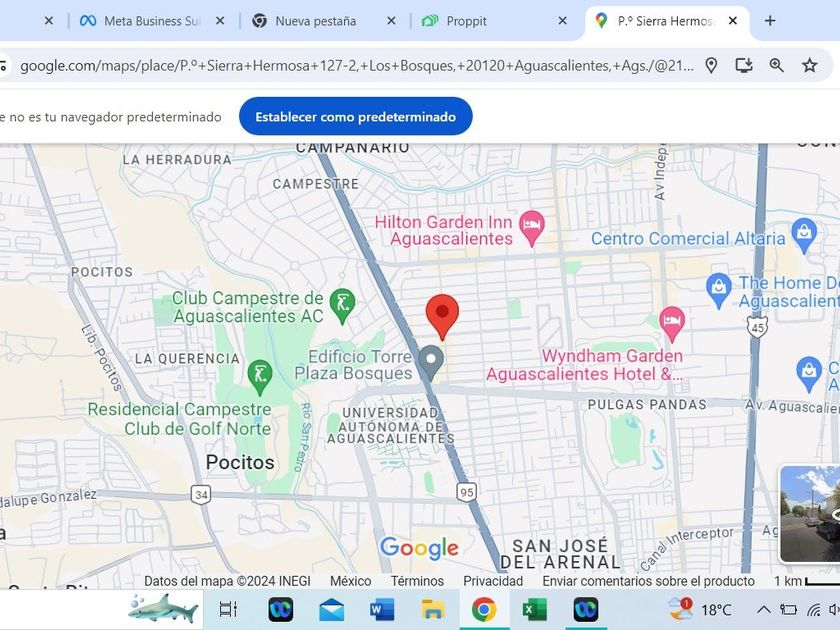Click the Términos link
Image resolution: width=840 pixels, height=630 pixels.
(417, 581)
